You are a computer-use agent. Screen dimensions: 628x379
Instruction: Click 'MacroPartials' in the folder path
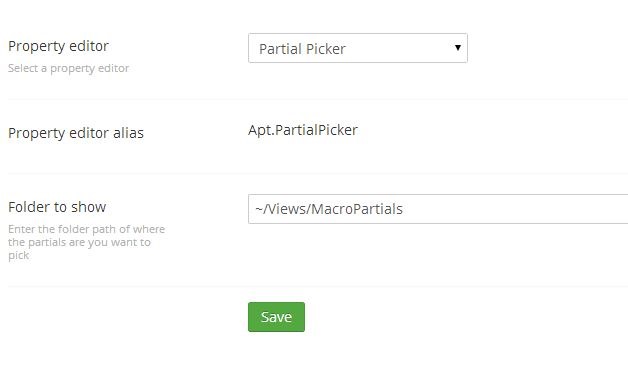357,209
